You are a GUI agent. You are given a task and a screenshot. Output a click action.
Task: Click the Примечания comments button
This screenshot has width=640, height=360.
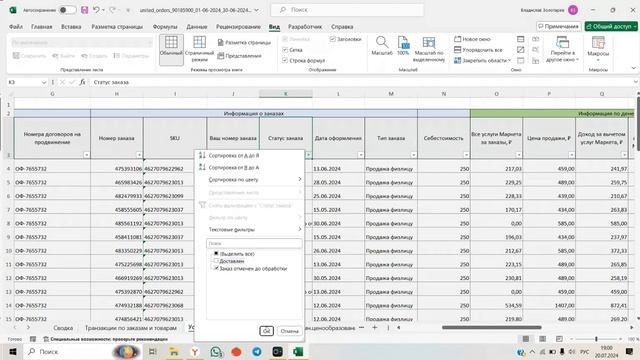(558, 27)
